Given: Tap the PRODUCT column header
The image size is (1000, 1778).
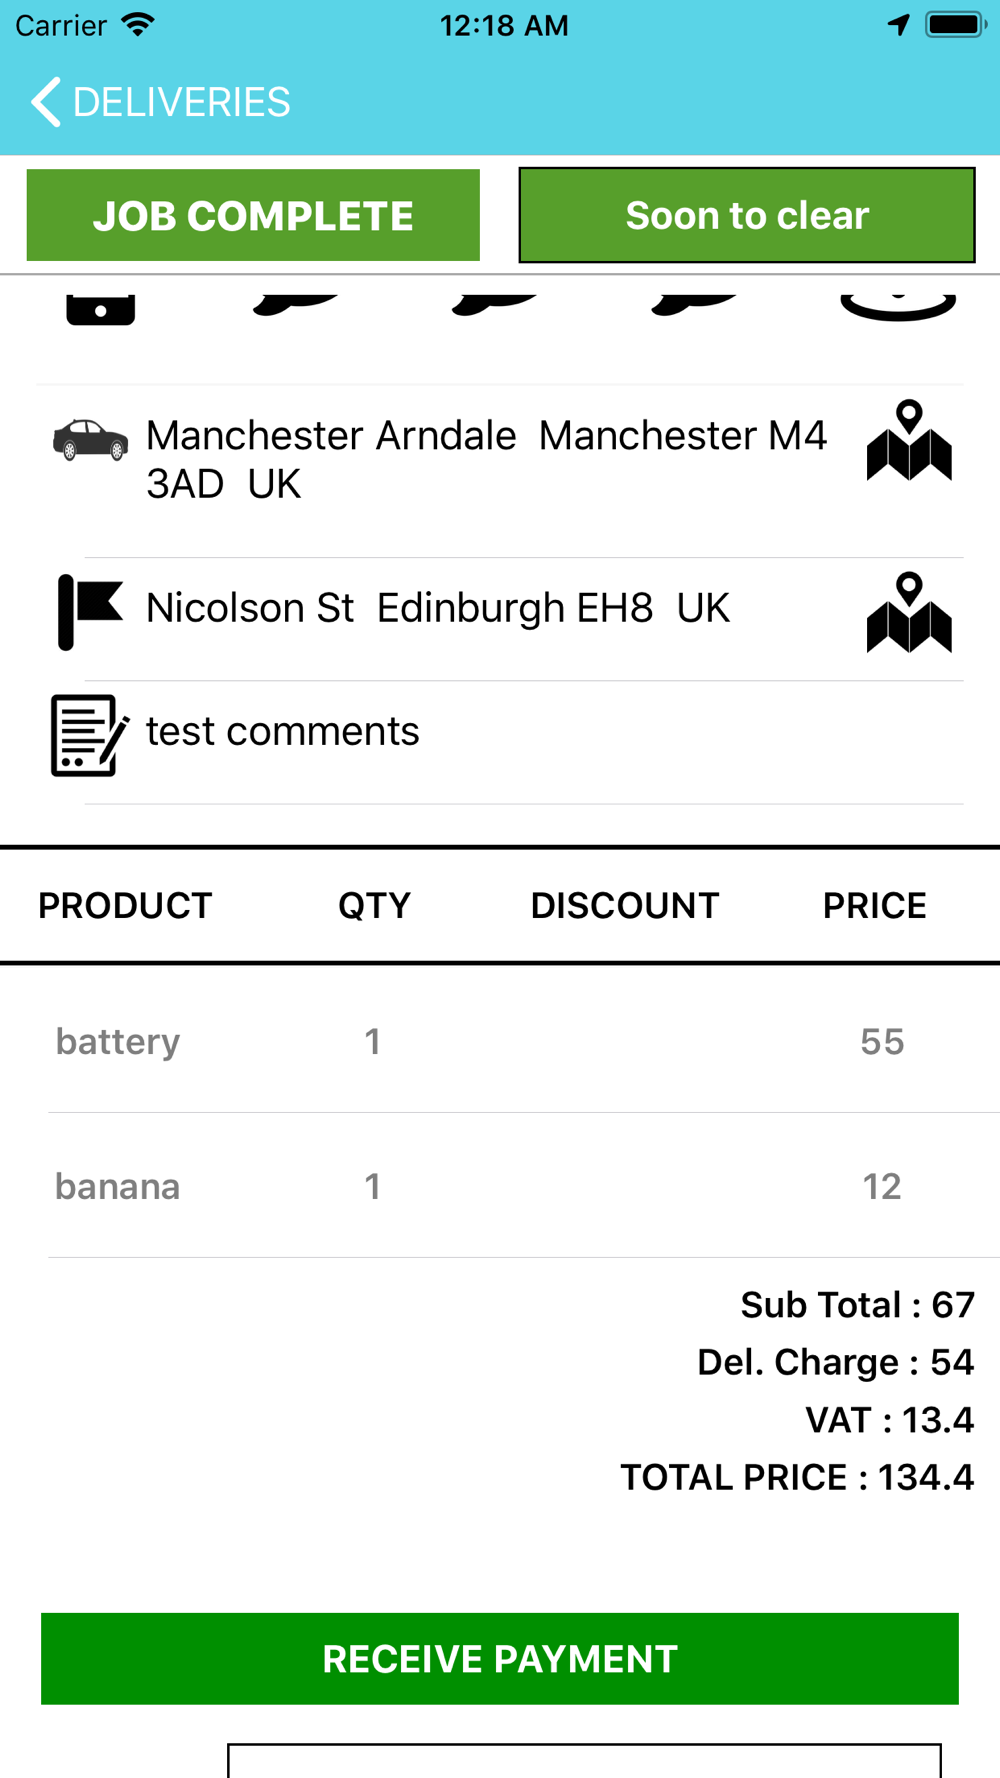Looking at the screenshot, I should coord(125,906).
